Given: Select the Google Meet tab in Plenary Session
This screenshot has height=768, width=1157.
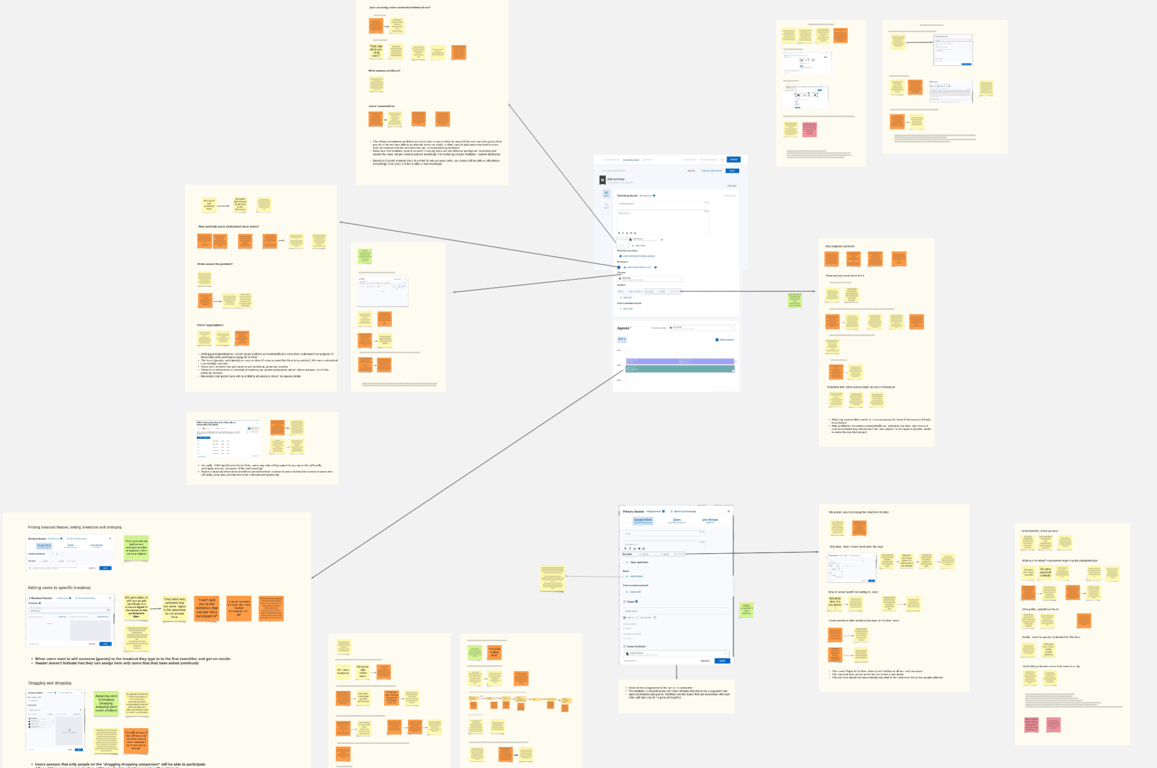Looking at the screenshot, I should [643, 521].
